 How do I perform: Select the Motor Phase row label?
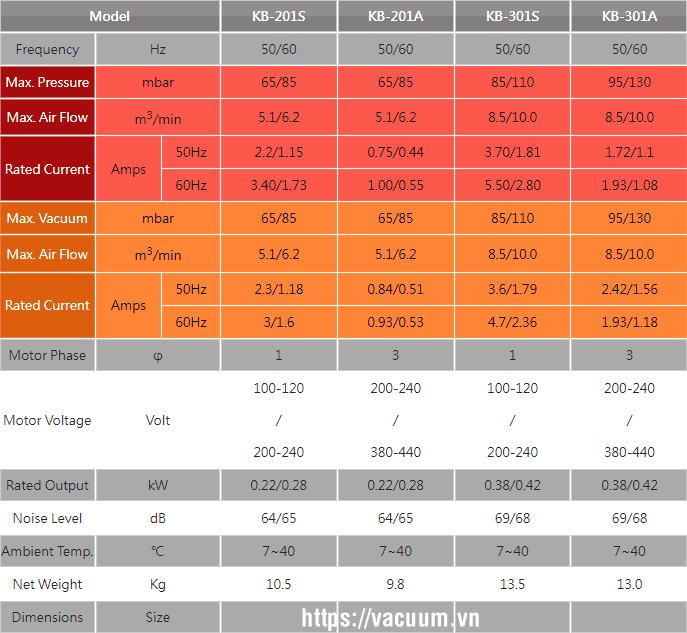(47, 355)
